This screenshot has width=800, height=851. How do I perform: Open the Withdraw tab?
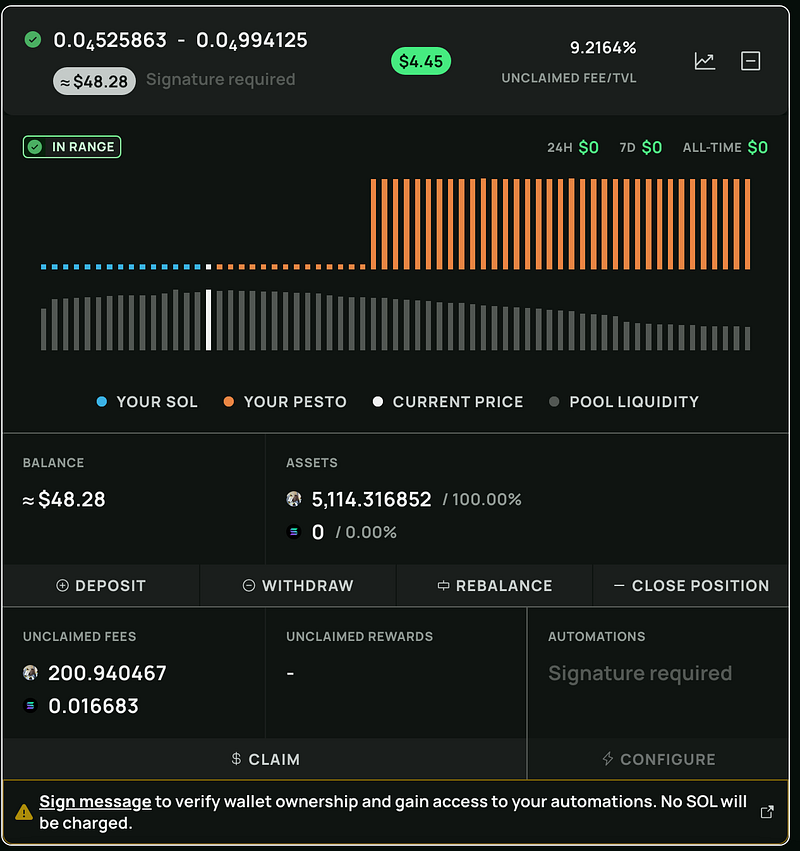tap(297, 586)
